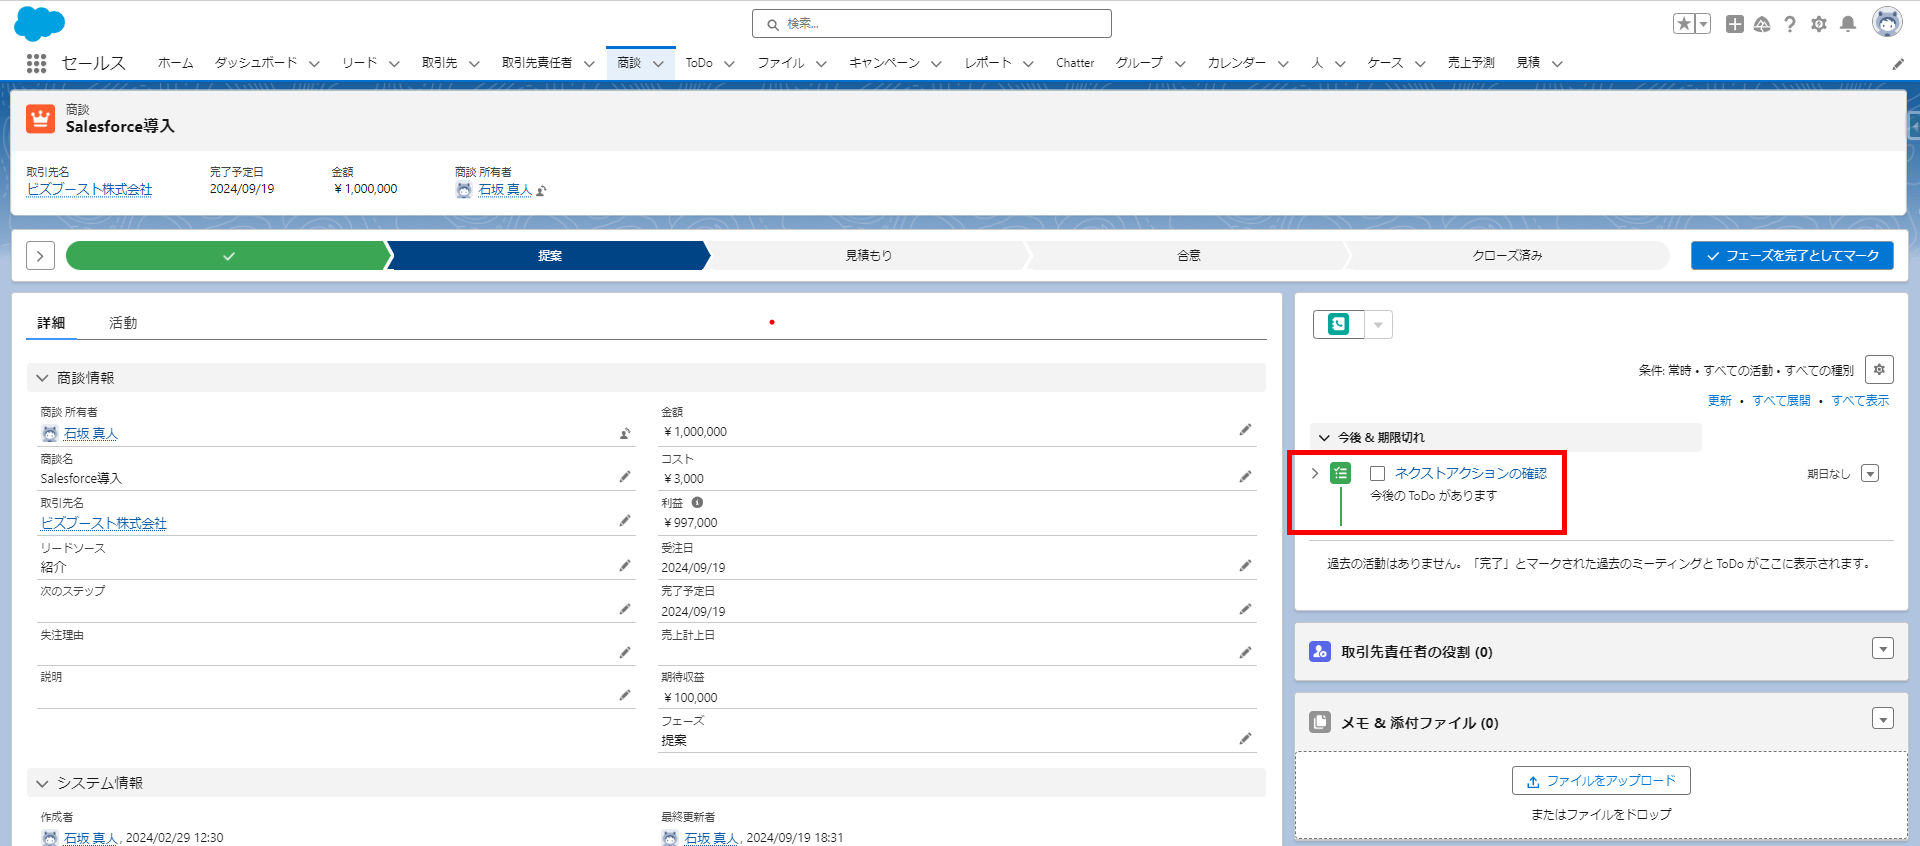Click the Salesforce guidance cloud icon
Screen dimensions: 1920x846
(1762, 24)
